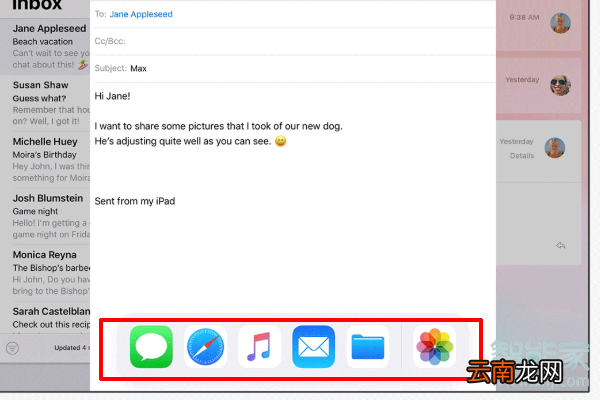
Task: Open the Music app in the dock
Action: 259,347
